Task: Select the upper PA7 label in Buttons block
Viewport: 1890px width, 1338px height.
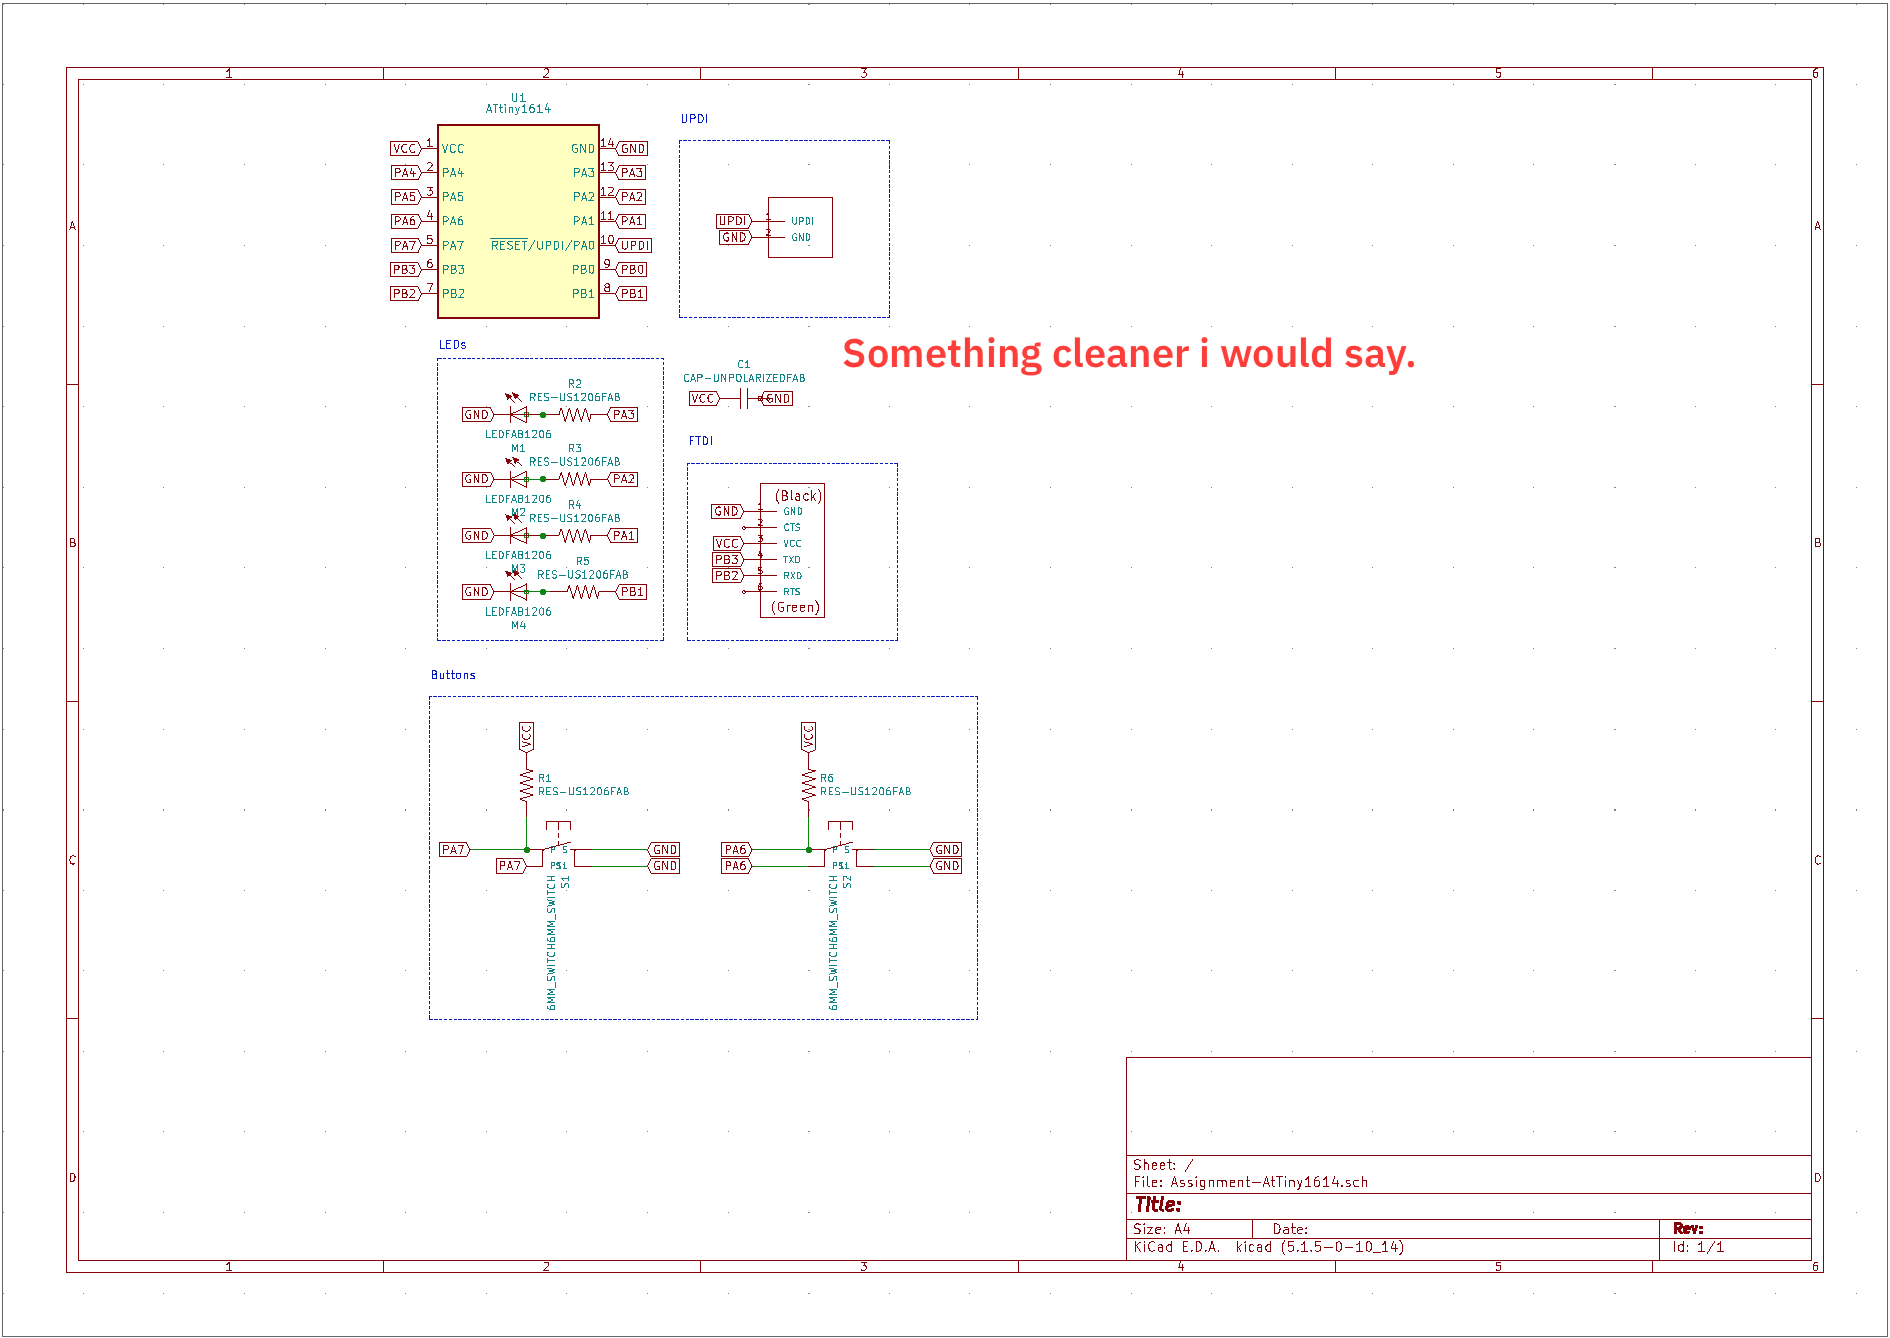Action: pos(454,850)
